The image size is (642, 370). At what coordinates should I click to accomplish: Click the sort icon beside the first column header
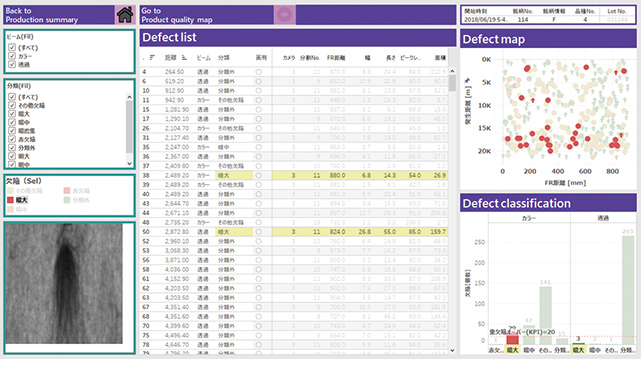(152, 58)
